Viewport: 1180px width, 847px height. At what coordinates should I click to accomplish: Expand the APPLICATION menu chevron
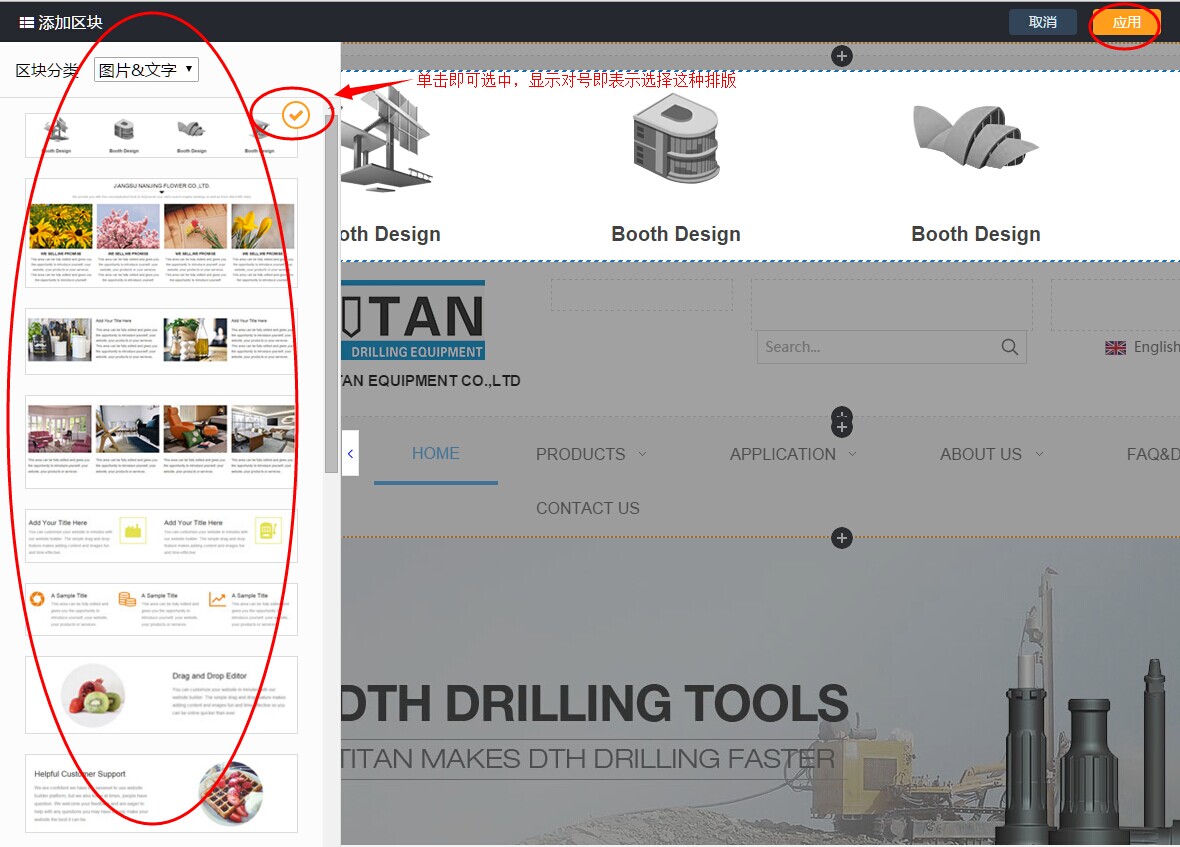(853, 454)
